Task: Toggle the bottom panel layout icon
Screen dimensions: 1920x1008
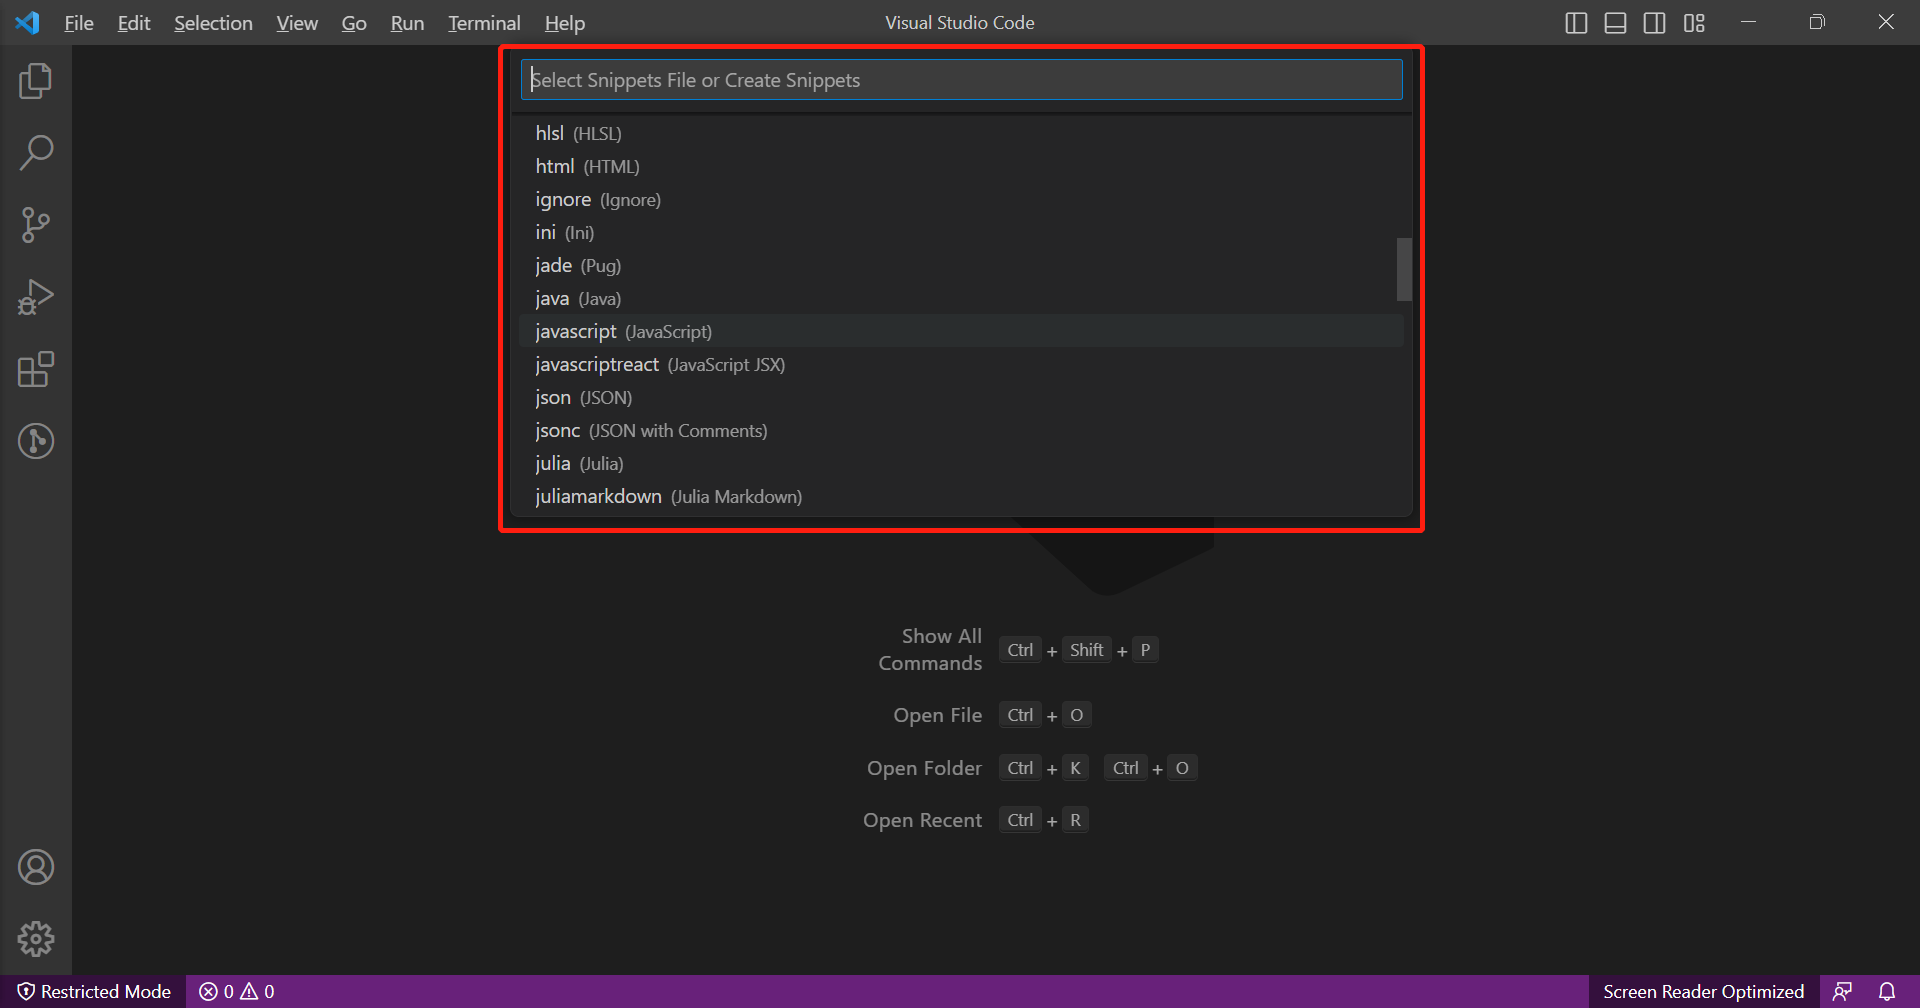Action: pos(1615,23)
